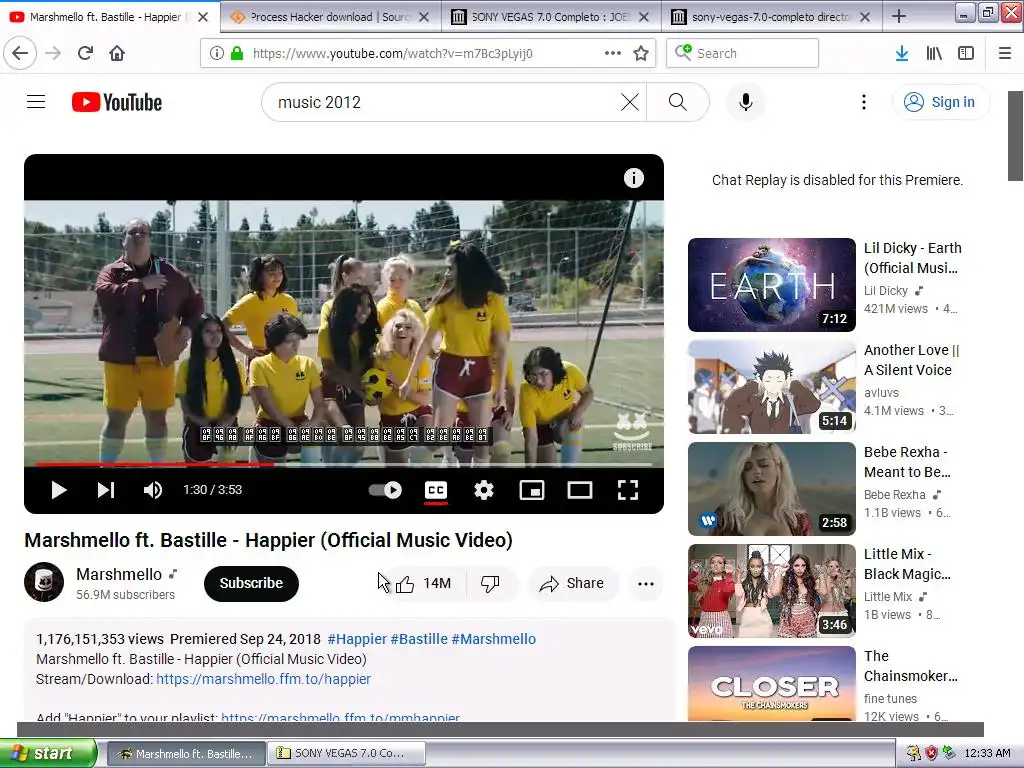Viewport: 1024px width, 768px height.
Task: Click the #Marshmello hashtag
Action: tap(494, 639)
